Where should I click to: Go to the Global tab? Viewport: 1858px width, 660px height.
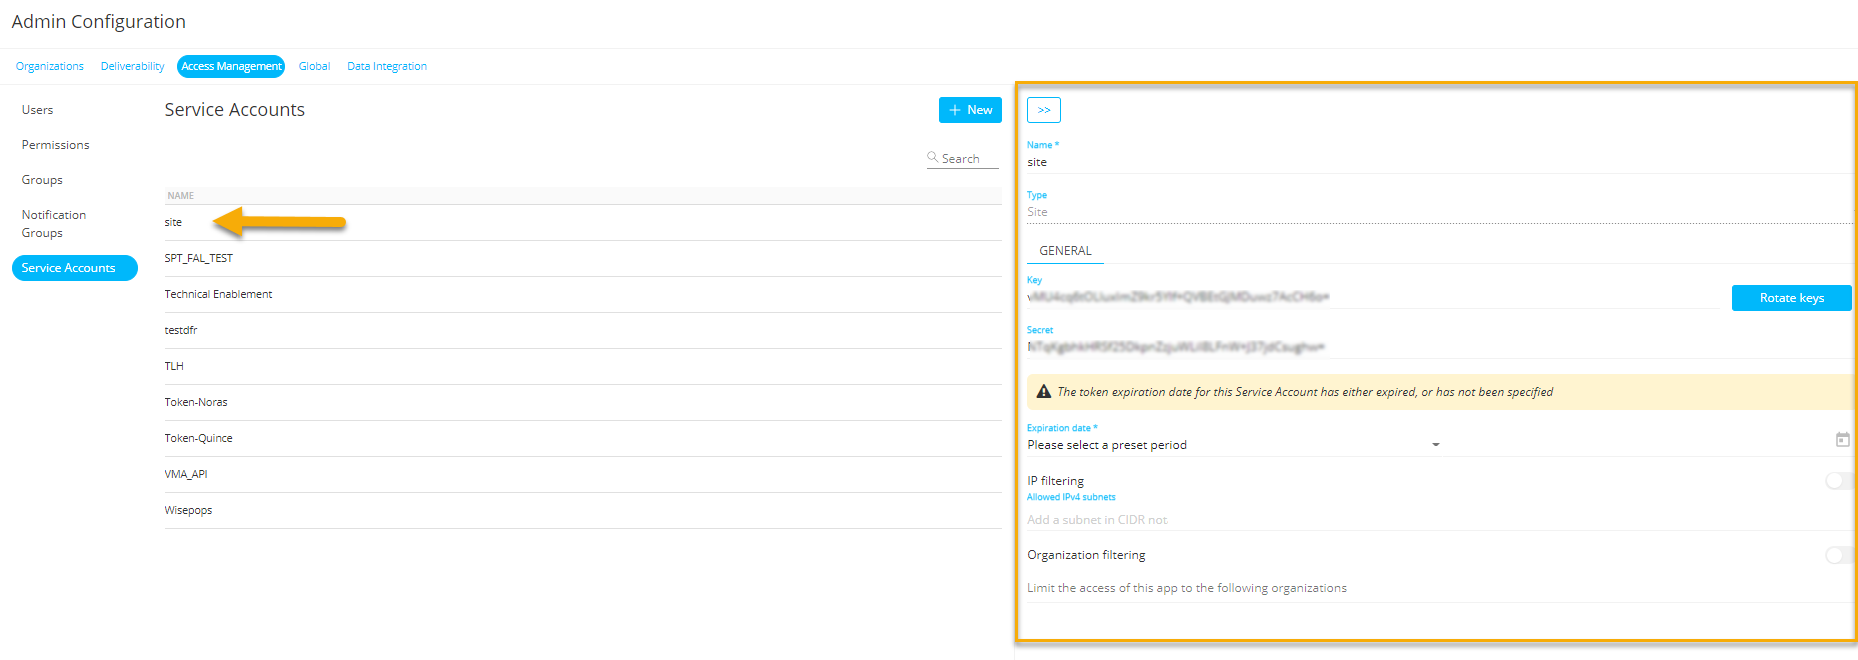[x=314, y=66]
